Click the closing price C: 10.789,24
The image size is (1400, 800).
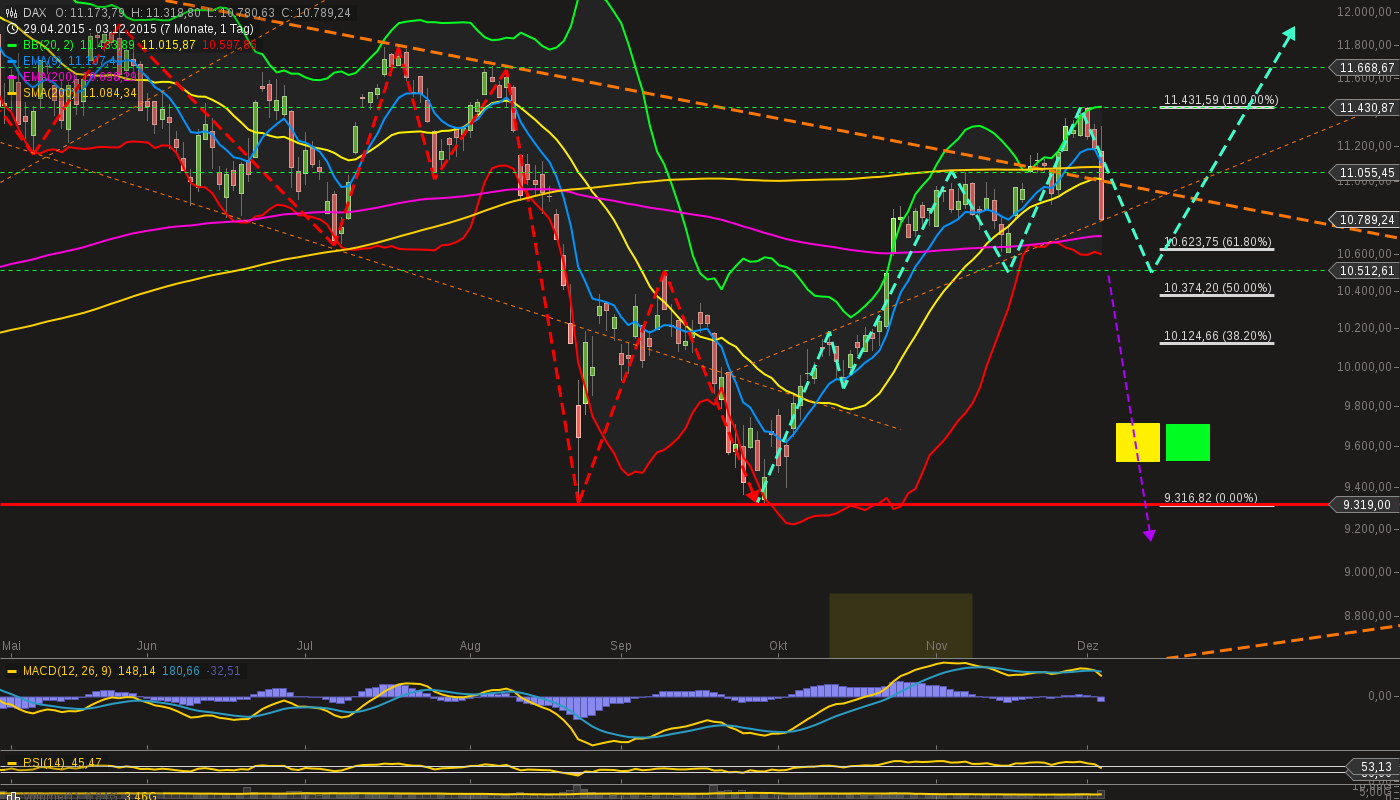click(316, 13)
